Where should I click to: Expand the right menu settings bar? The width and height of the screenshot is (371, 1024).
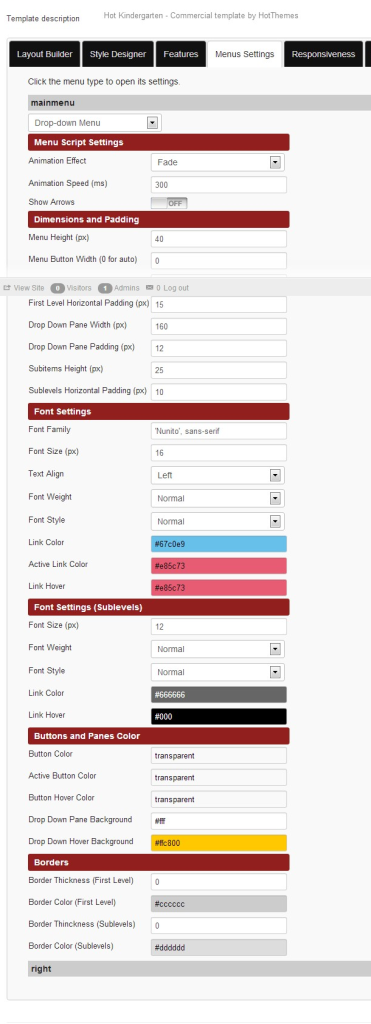pos(199,969)
